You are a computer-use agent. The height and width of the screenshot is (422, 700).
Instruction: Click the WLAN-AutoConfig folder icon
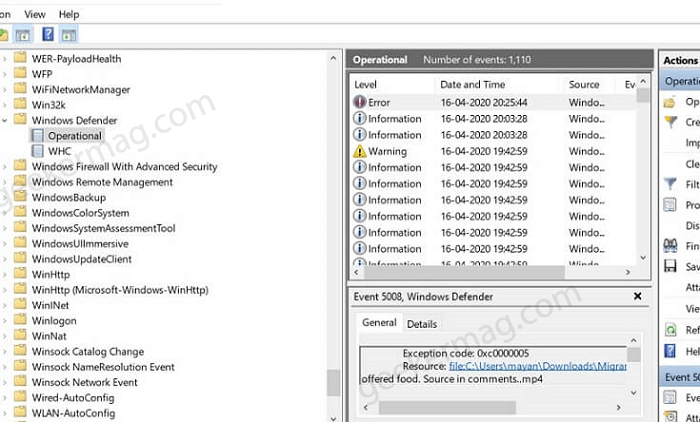[x=20, y=412]
